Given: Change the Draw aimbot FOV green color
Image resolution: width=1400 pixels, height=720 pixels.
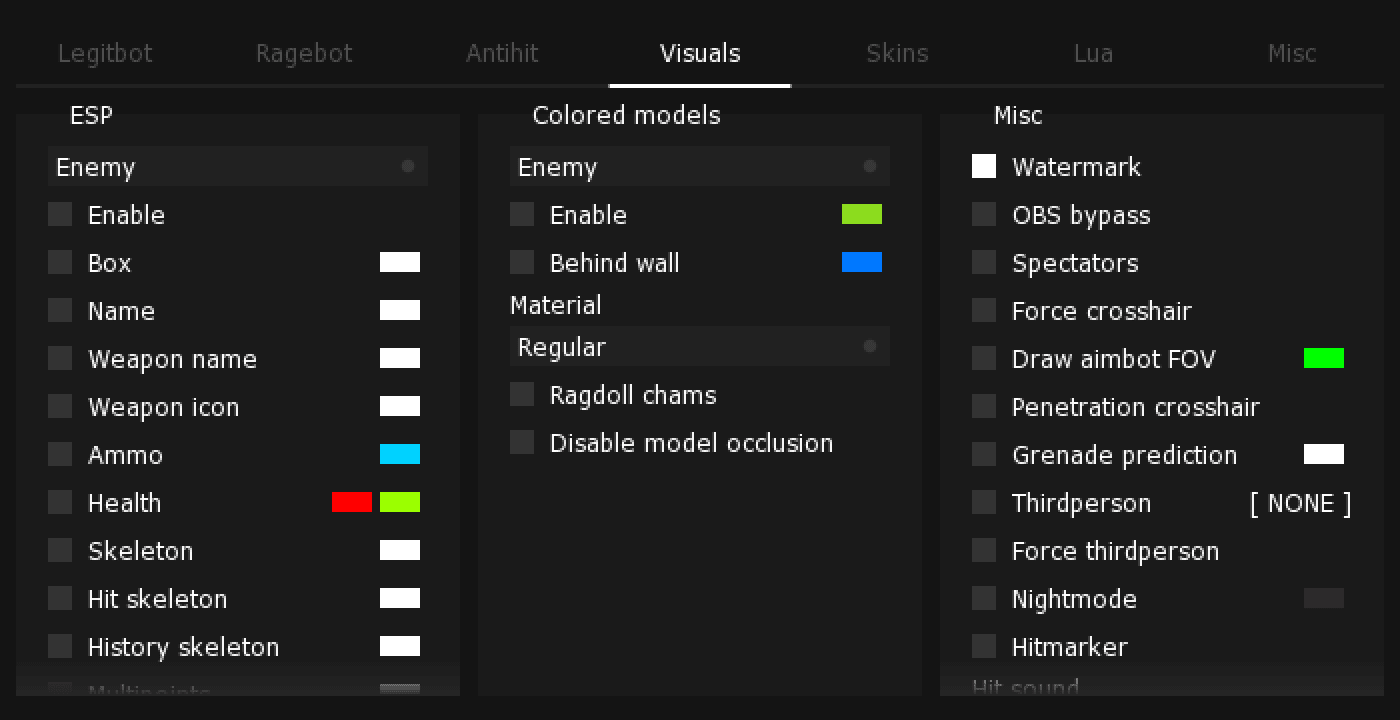Looking at the screenshot, I should pos(1324,359).
